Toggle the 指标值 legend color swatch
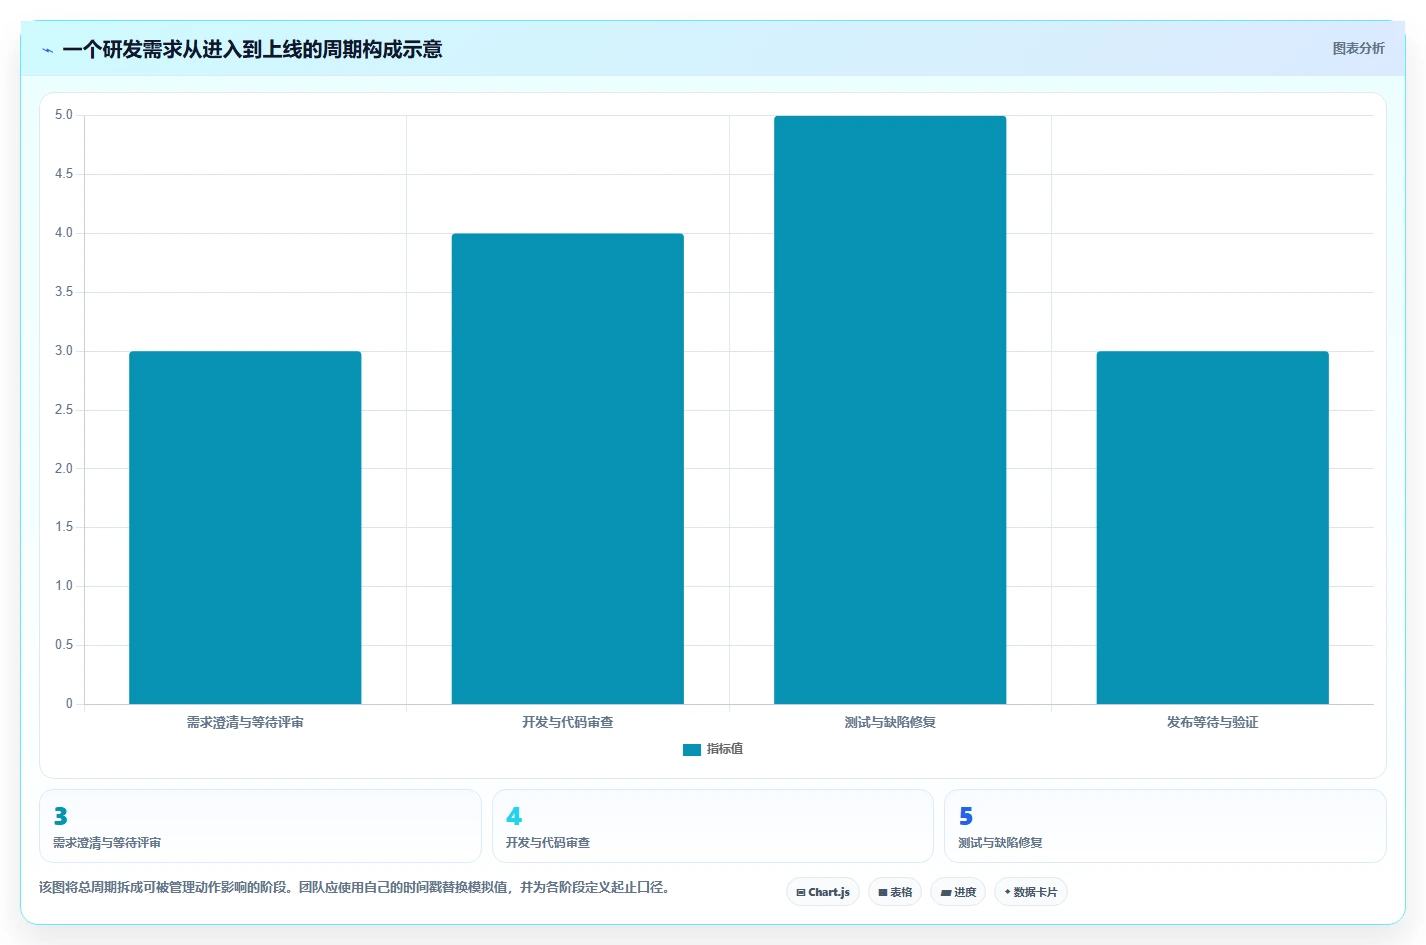The width and height of the screenshot is (1426, 945). [x=691, y=750]
